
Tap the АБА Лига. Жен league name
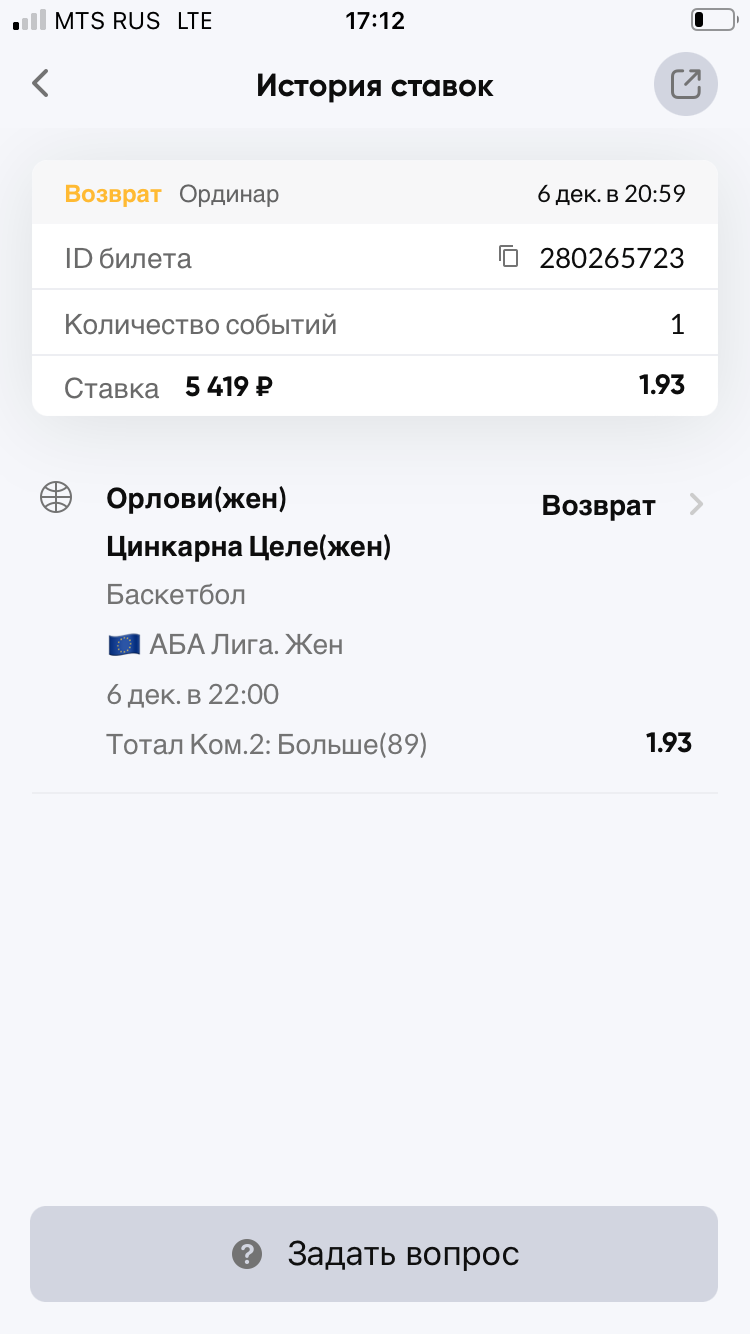[x=246, y=645]
